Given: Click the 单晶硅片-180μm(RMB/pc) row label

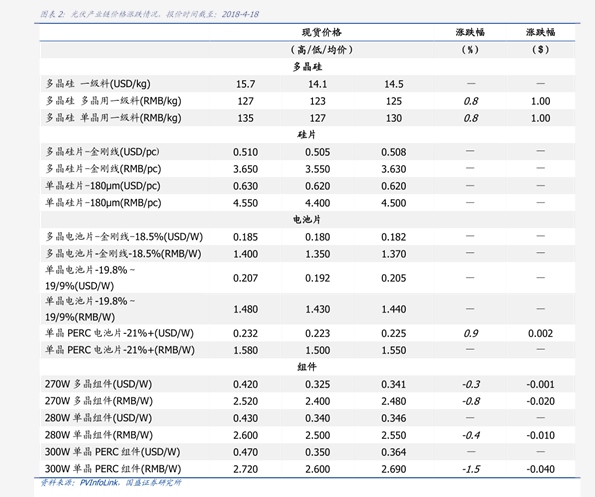Looking at the screenshot, I should pyautogui.click(x=103, y=203).
